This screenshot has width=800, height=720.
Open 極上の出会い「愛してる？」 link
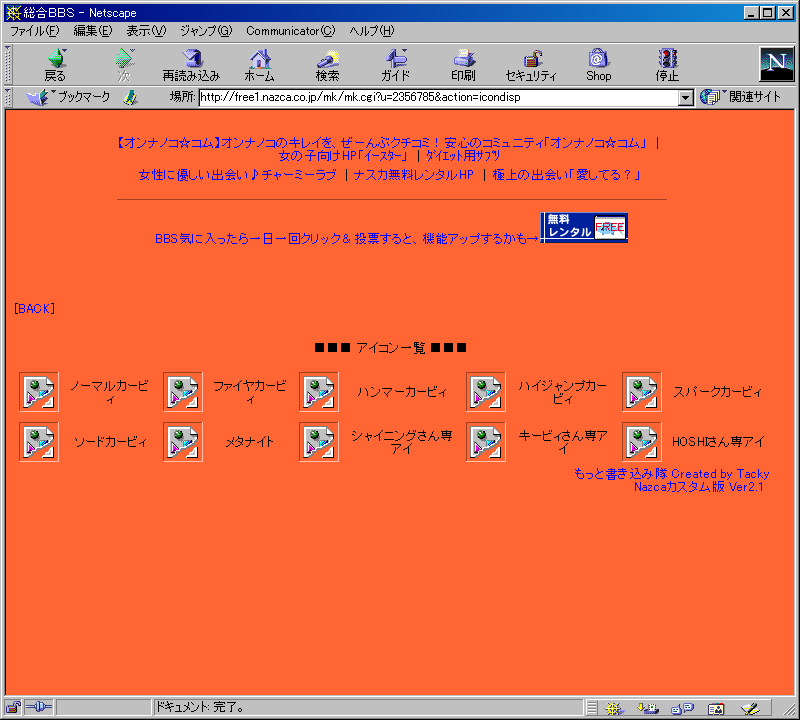[566, 175]
